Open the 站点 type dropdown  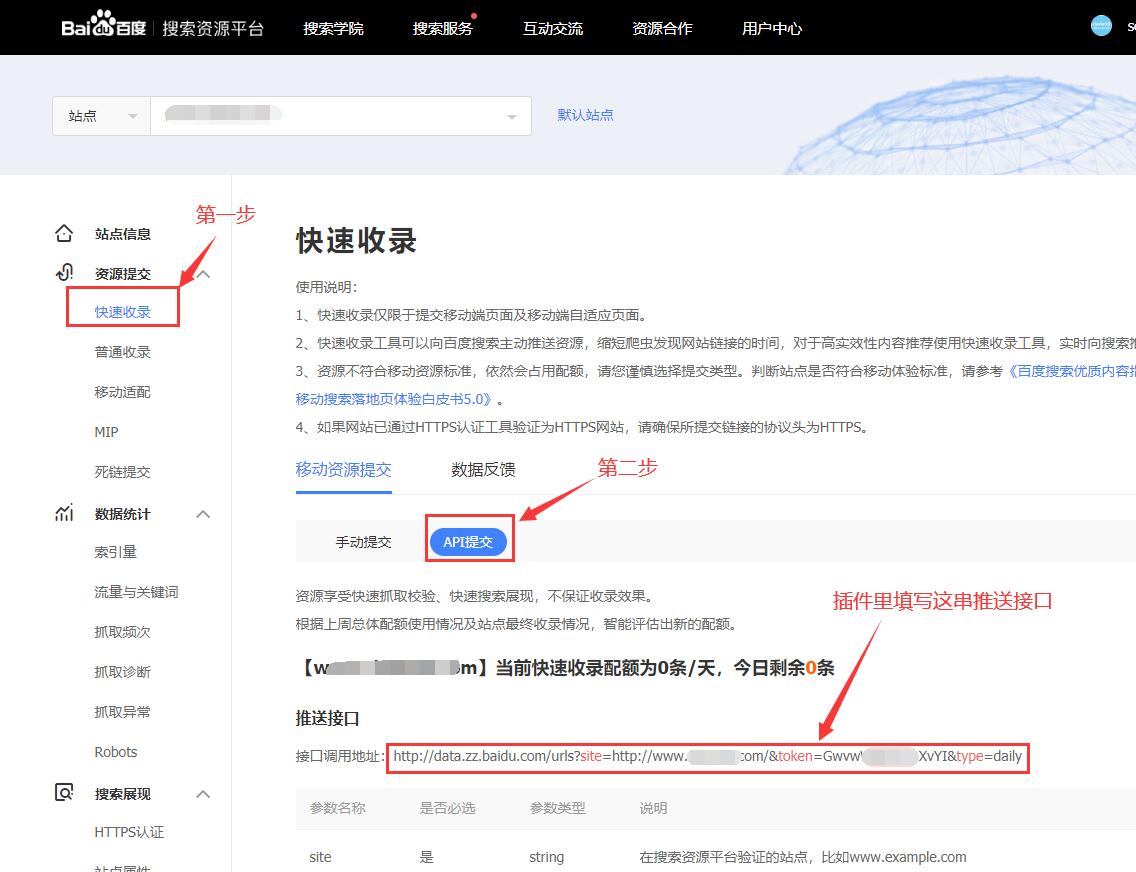click(x=101, y=116)
